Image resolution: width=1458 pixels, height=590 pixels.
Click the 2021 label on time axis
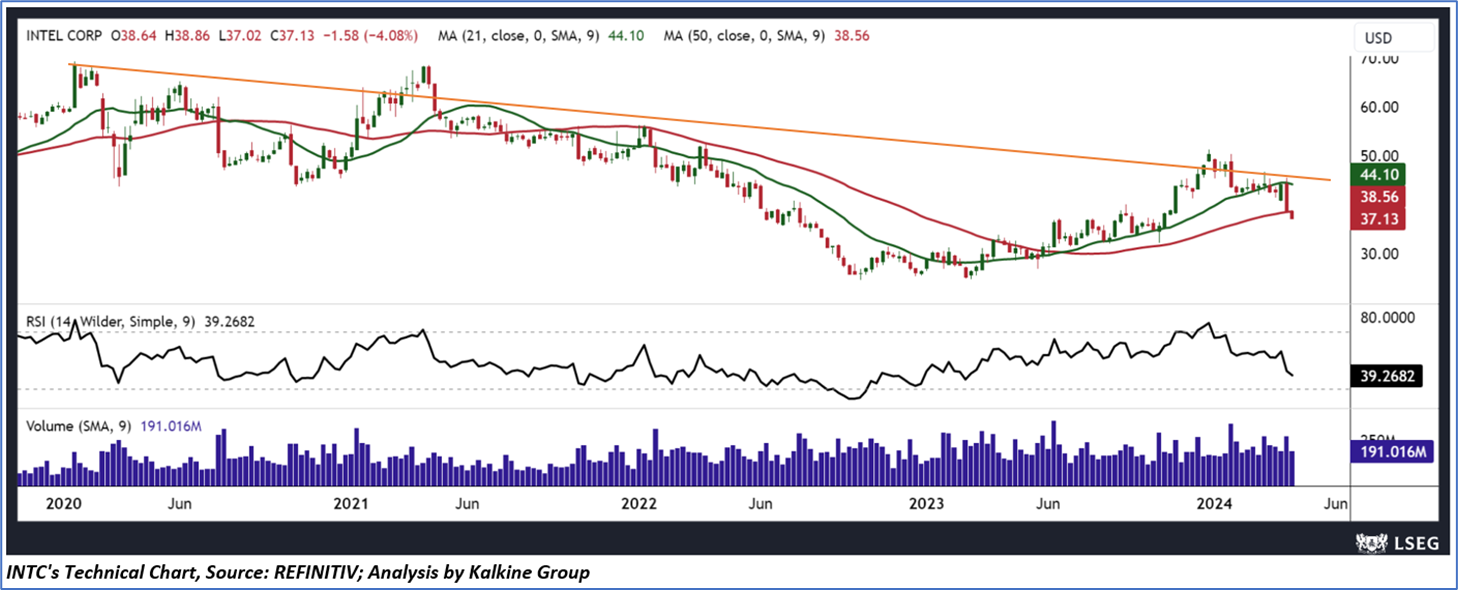tap(352, 503)
